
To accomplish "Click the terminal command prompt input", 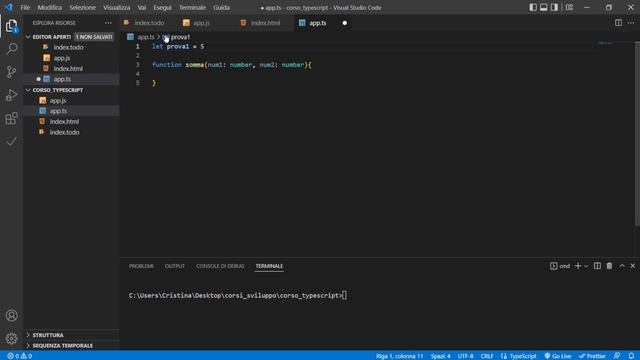I will 344,295.
